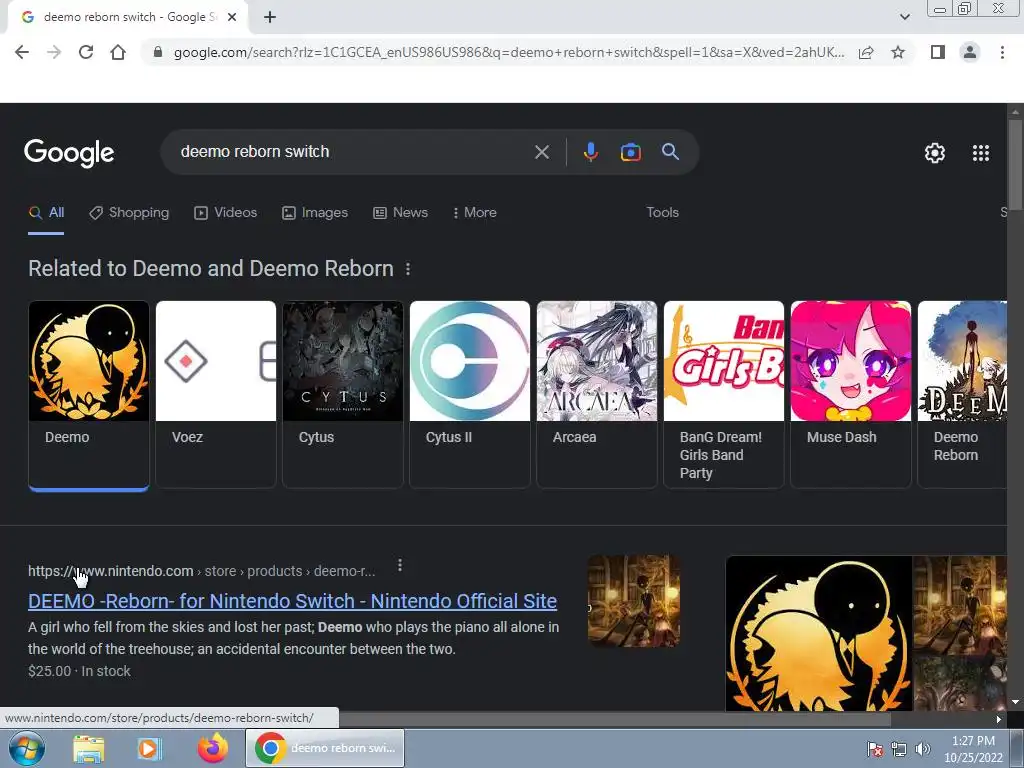This screenshot has height=768, width=1024.
Task: Bookmark this page with the star
Action: point(898,52)
